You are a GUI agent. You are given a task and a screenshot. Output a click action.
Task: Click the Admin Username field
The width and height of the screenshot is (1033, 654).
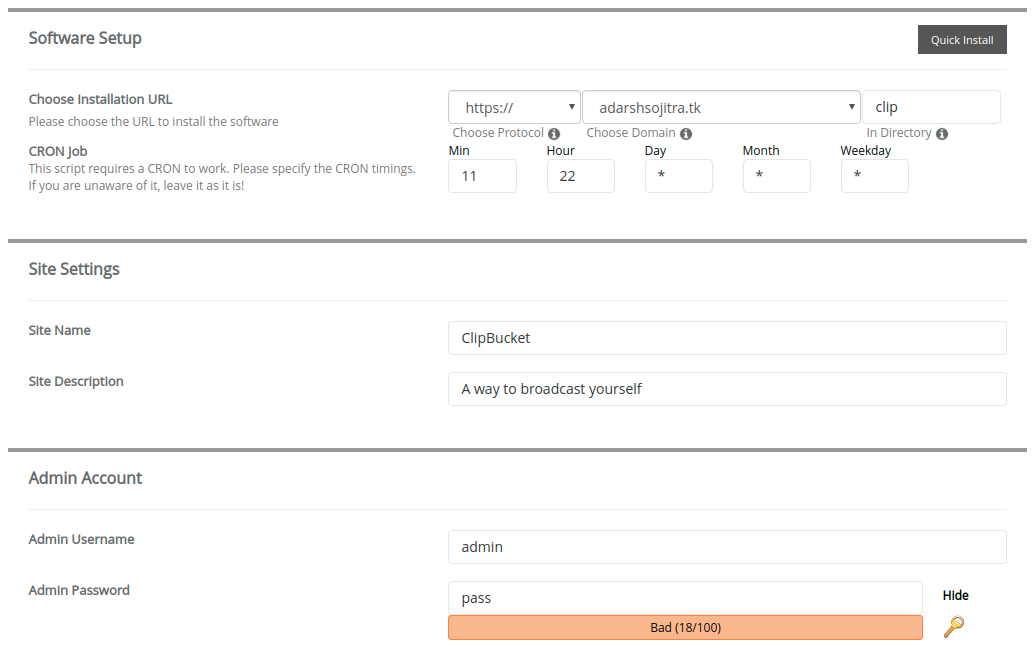click(727, 547)
